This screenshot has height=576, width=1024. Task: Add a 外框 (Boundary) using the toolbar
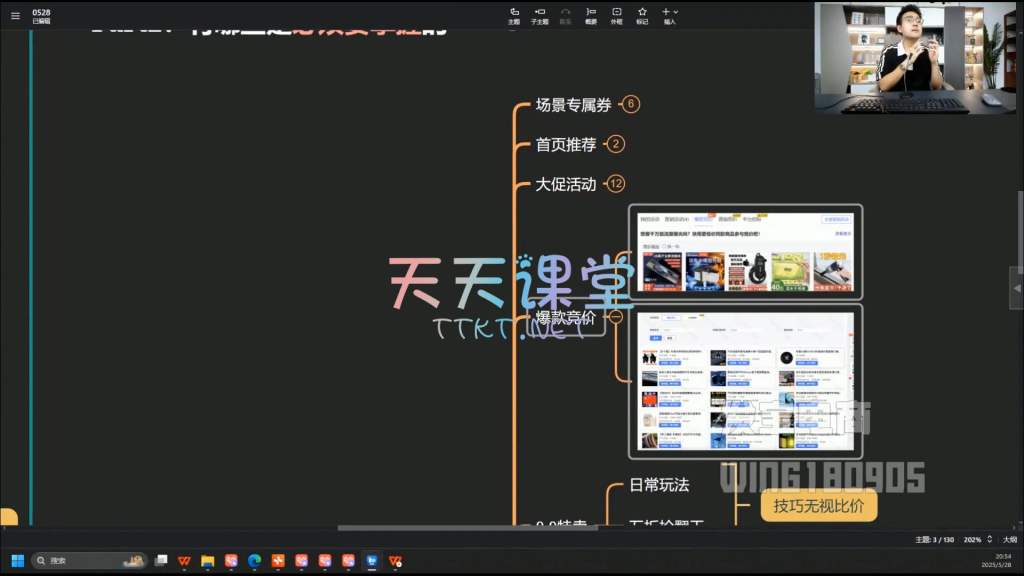click(616, 15)
